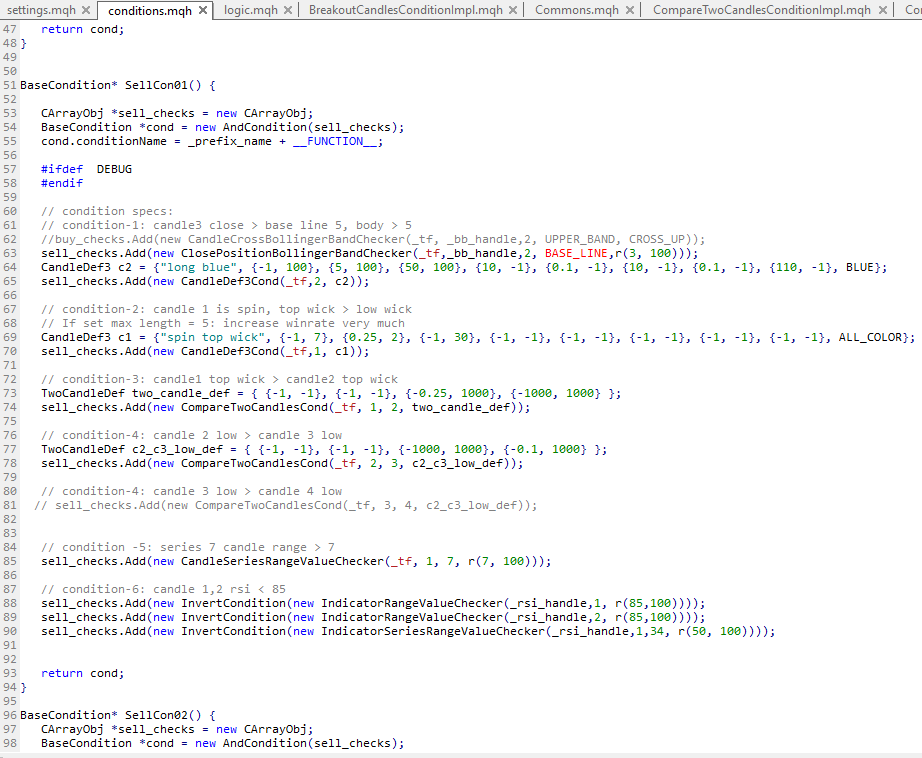The width and height of the screenshot is (922, 758).
Task: Switch to Commons.mqh tab
Action: (x=577, y=10)
